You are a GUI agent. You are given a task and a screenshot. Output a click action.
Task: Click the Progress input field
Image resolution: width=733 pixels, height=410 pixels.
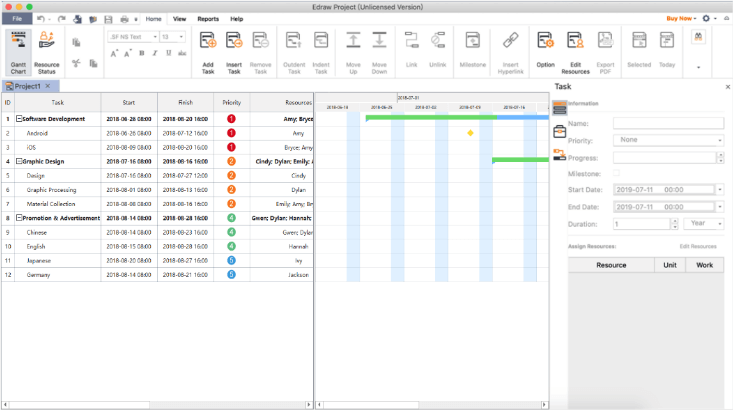(x=664, y=158)
